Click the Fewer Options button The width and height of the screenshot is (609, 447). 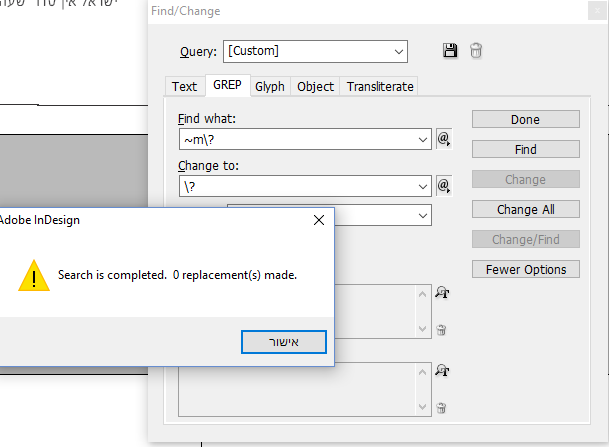pos(525,269)
